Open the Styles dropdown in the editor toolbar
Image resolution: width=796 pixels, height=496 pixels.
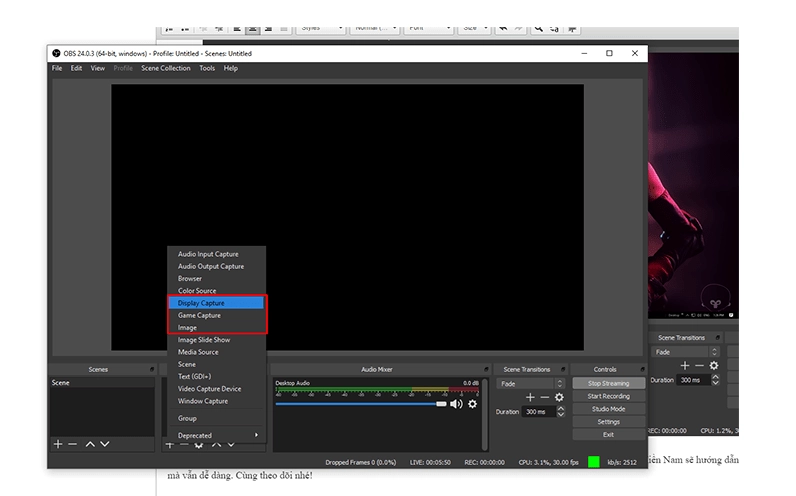(324, 28)
